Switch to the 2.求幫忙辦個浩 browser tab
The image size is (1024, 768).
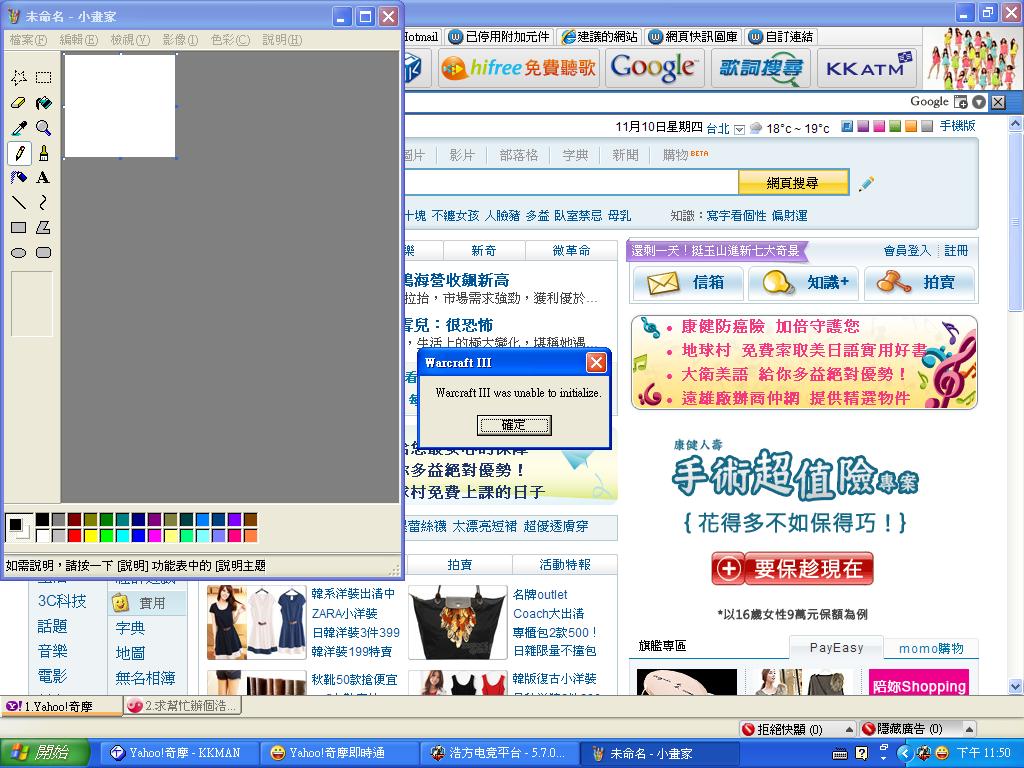(184, 706)
